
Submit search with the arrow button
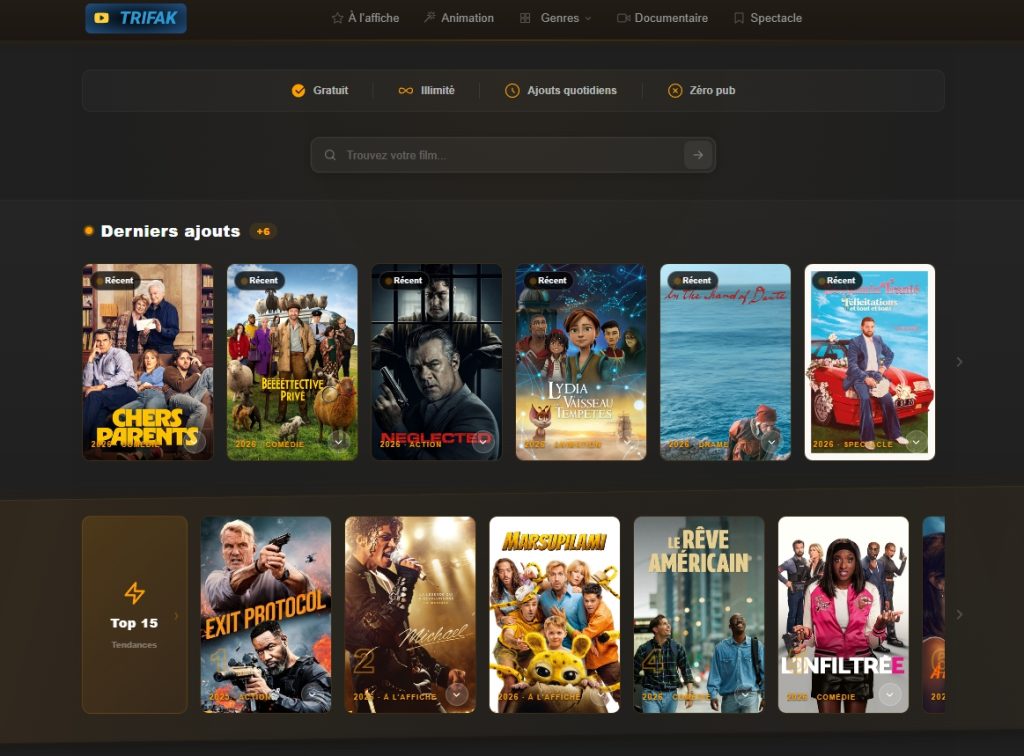(697, 155)
